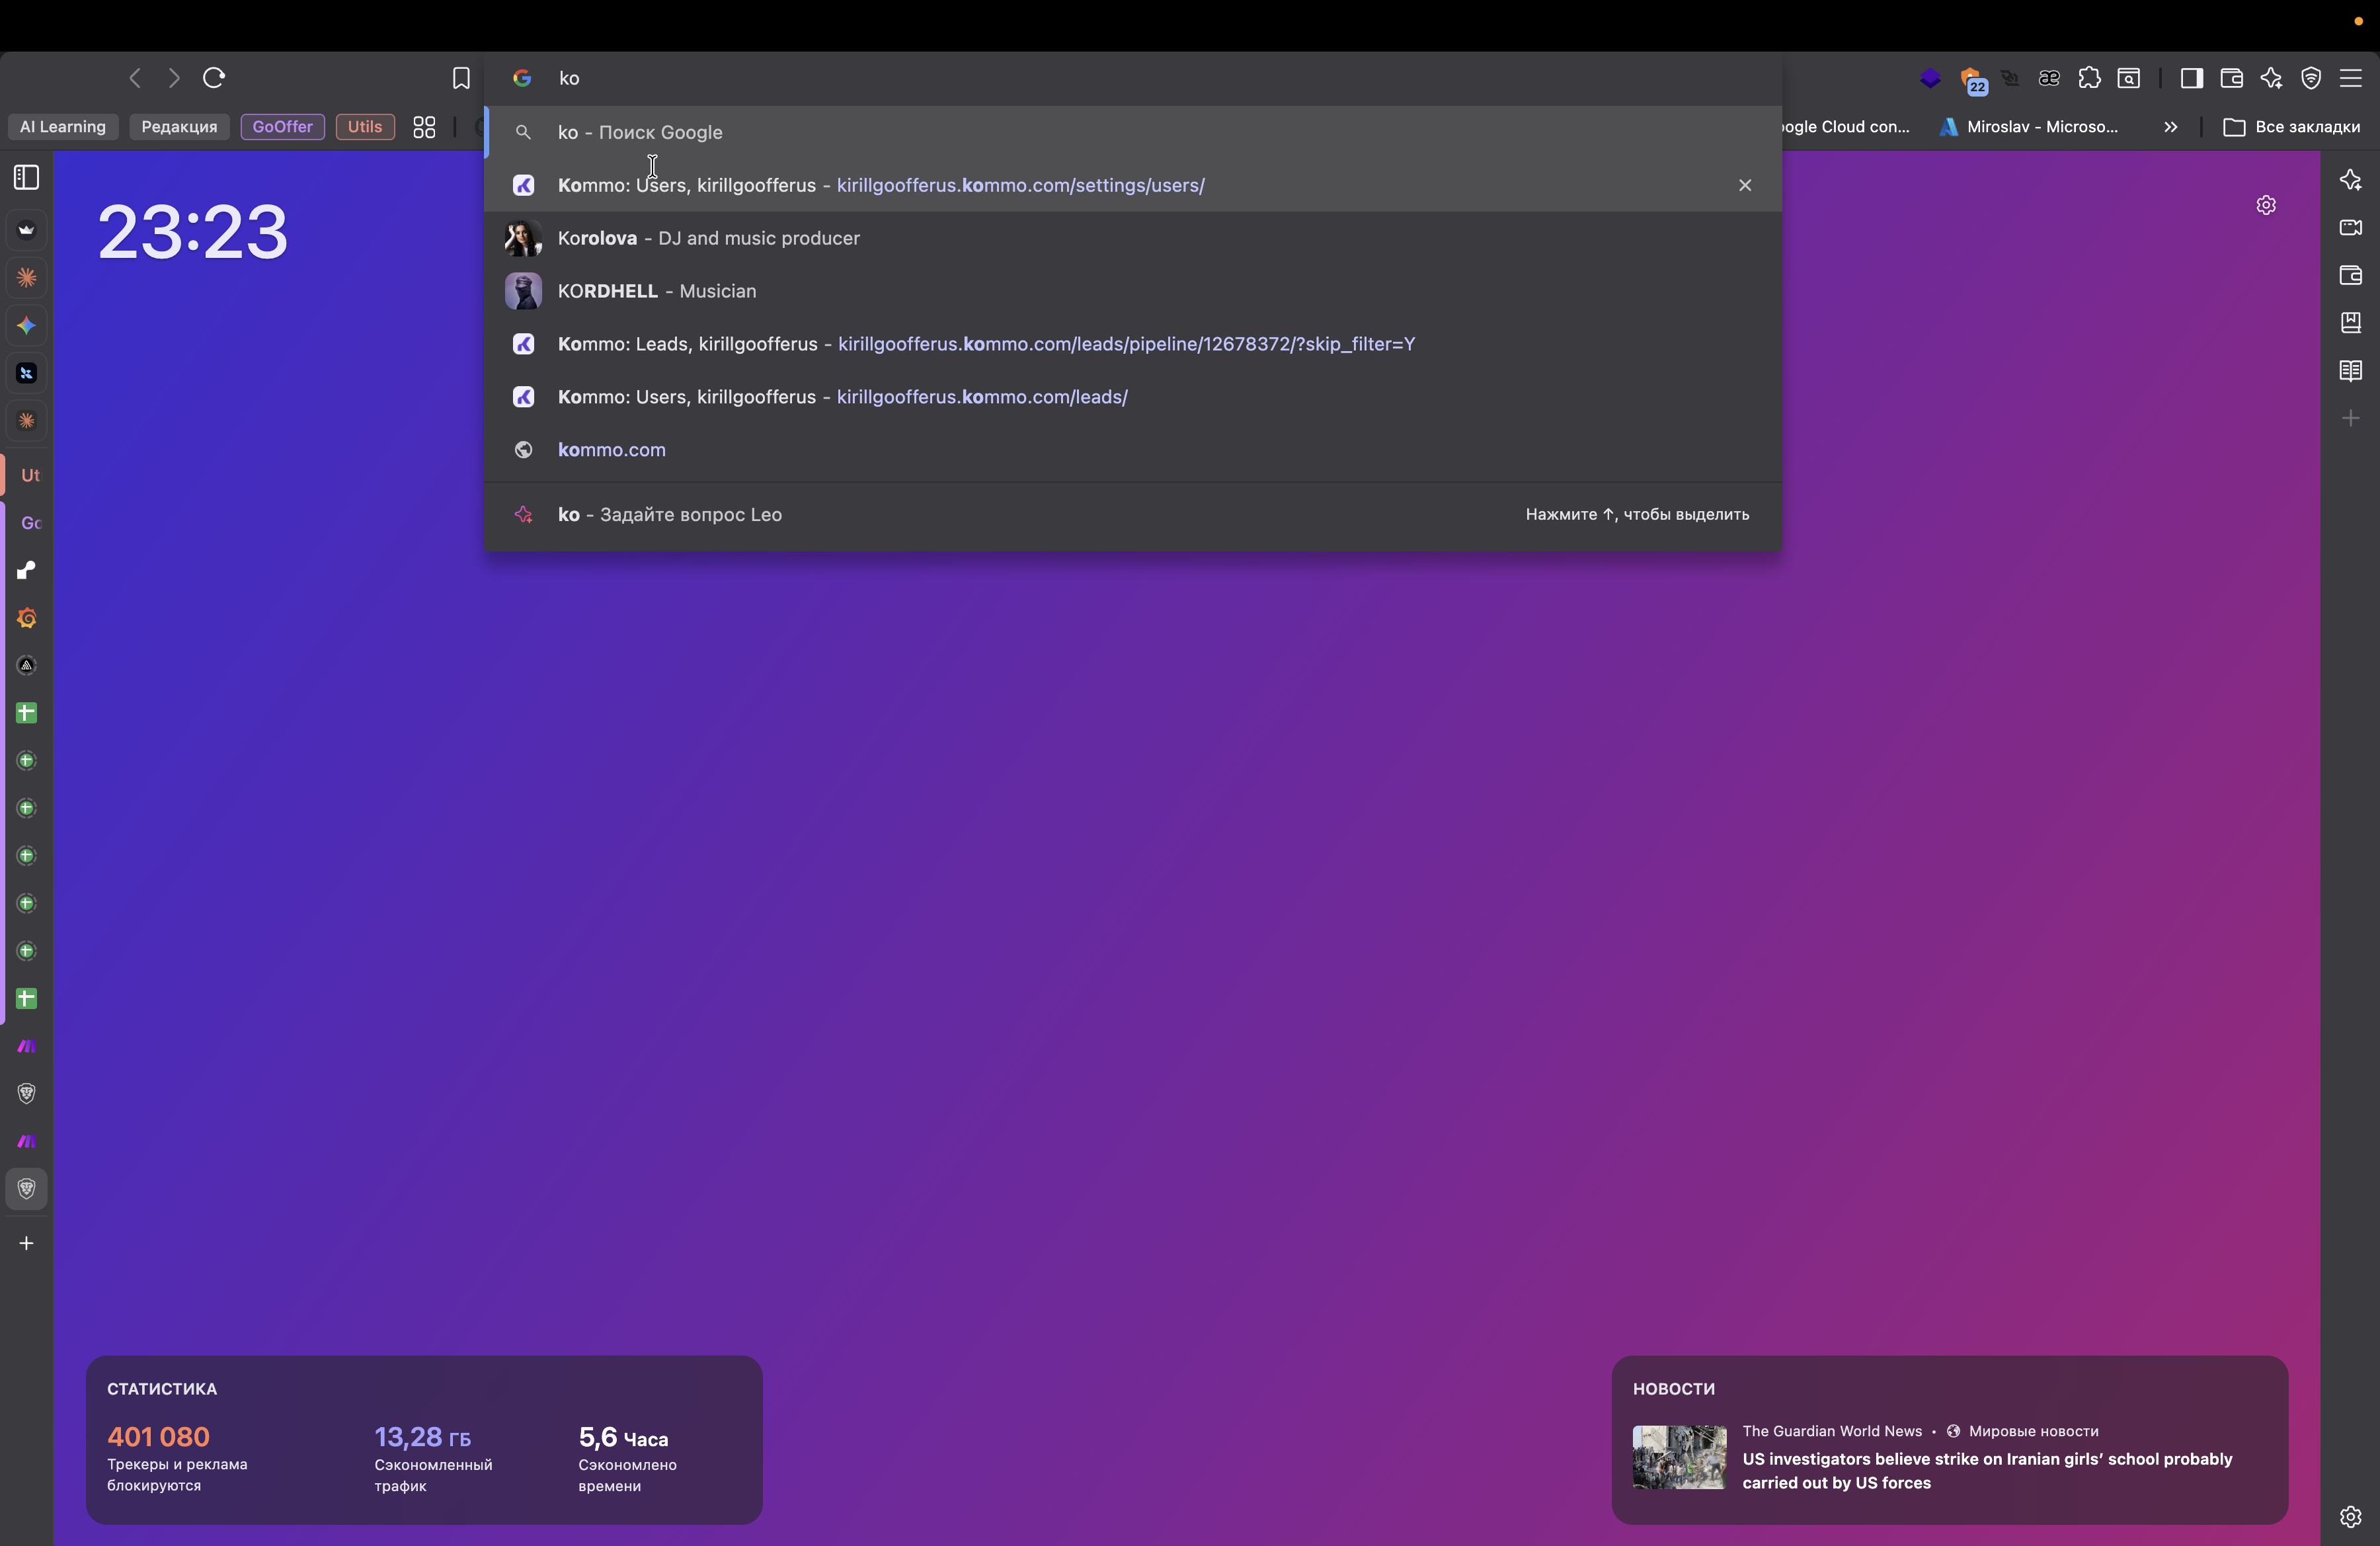
Task: Open the Leo AI assistant icon
Action: (x=2271, y=78)
